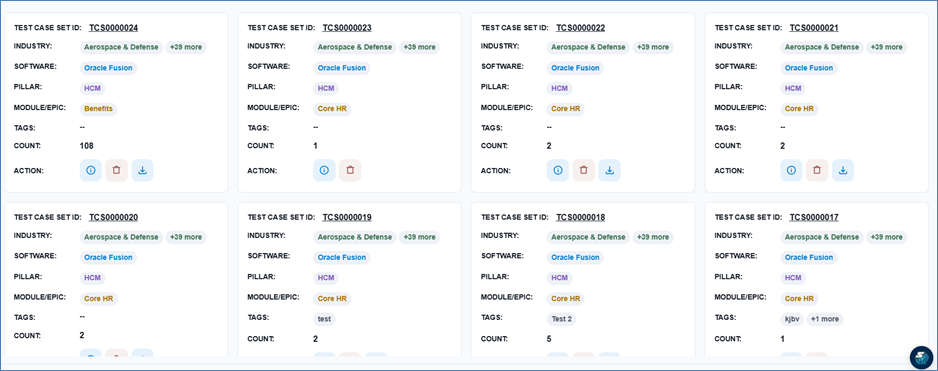Open TCS0000019 test case set link
The height and width of the screenshot is (371, 938).
coord(347,217)
